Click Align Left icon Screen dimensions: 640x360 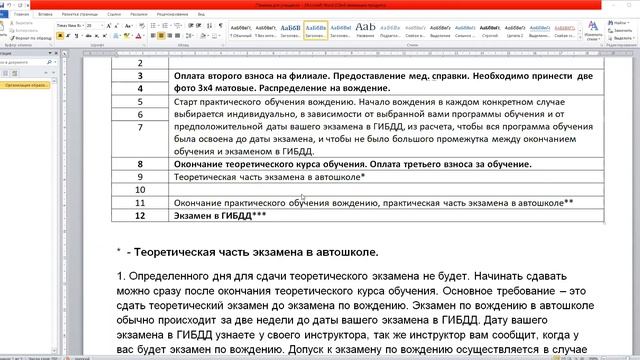click(153, 36)
